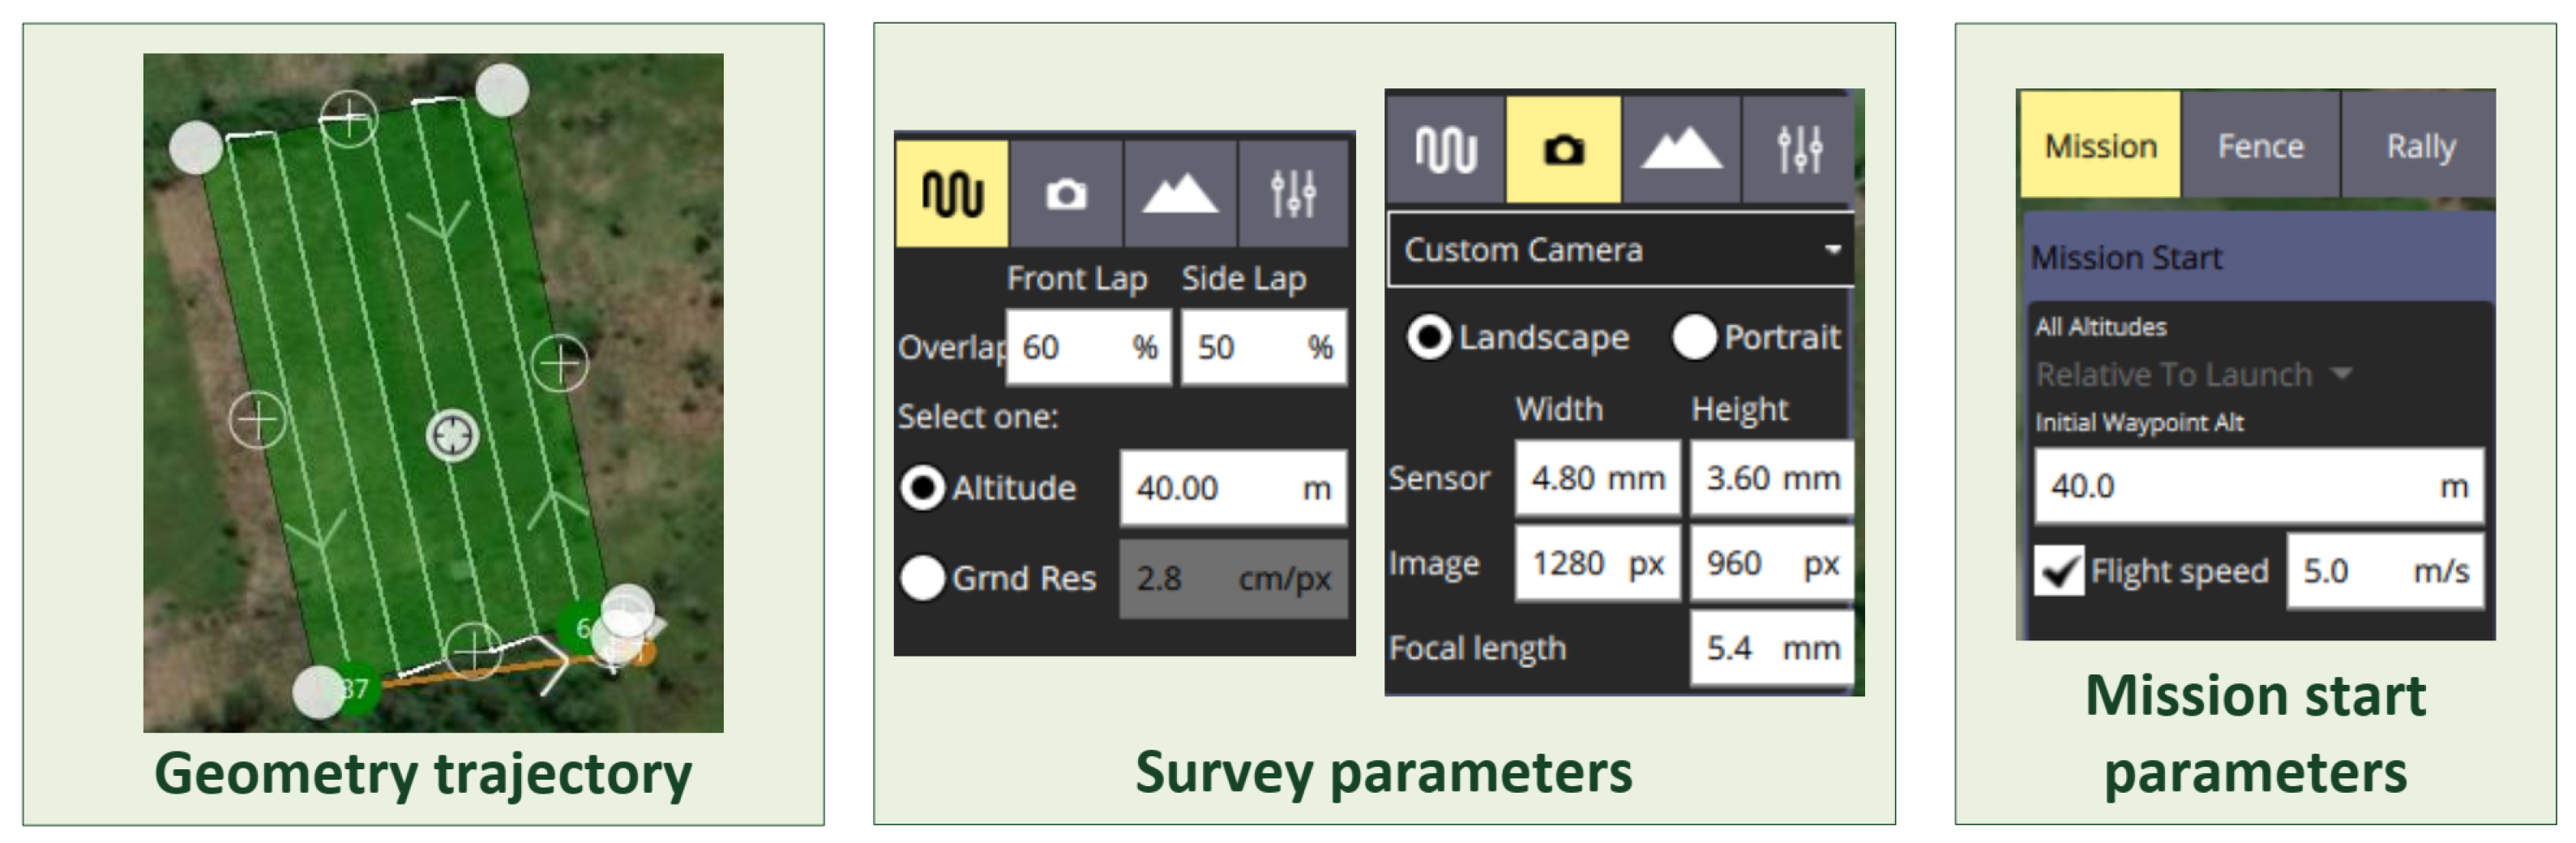2576x843 pixels.
Task: Select the grid pattern icon in left survey panel
Action: click(x=951, y=193)
